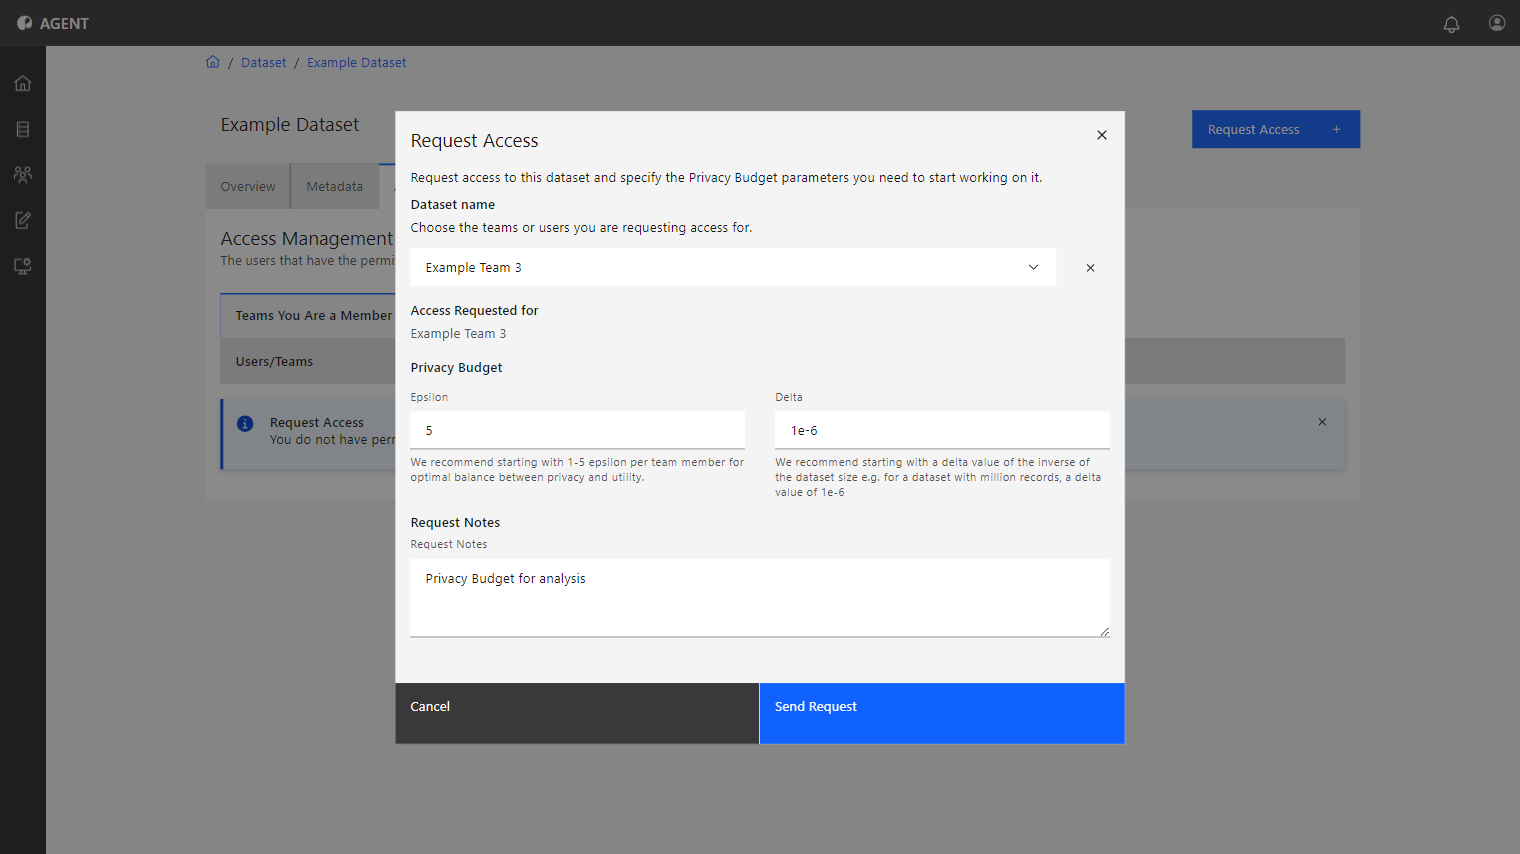Click the info icon in notification
The image size is (1520, 854).
(x=245, y=424)
